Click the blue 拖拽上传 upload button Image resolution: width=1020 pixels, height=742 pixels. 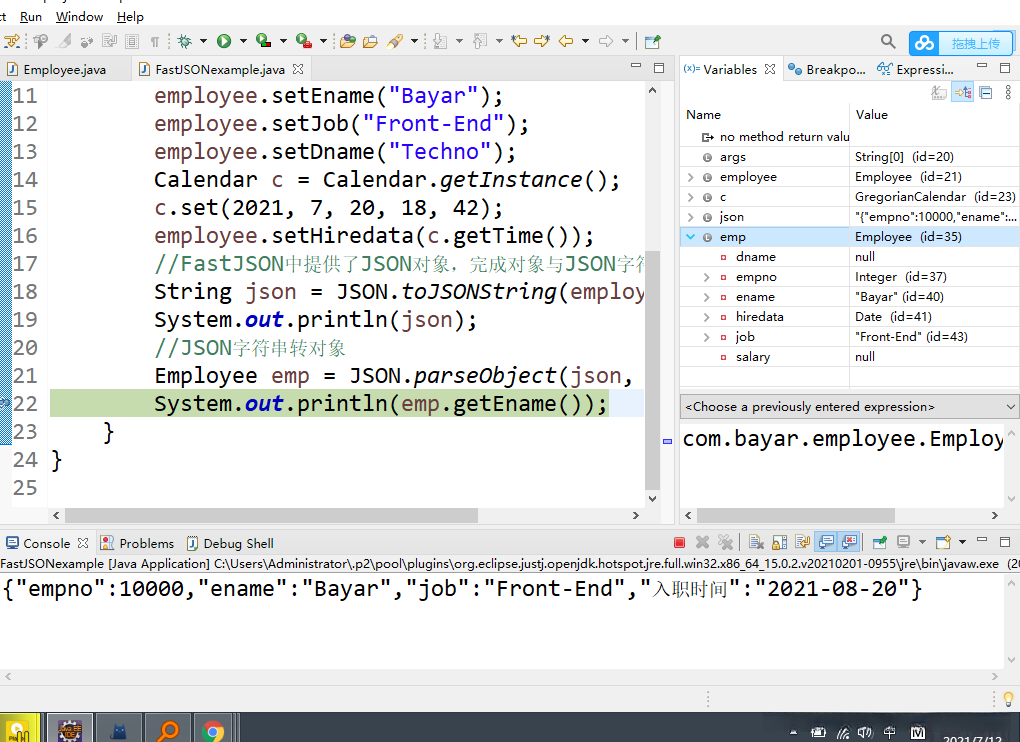pos(961,43)
